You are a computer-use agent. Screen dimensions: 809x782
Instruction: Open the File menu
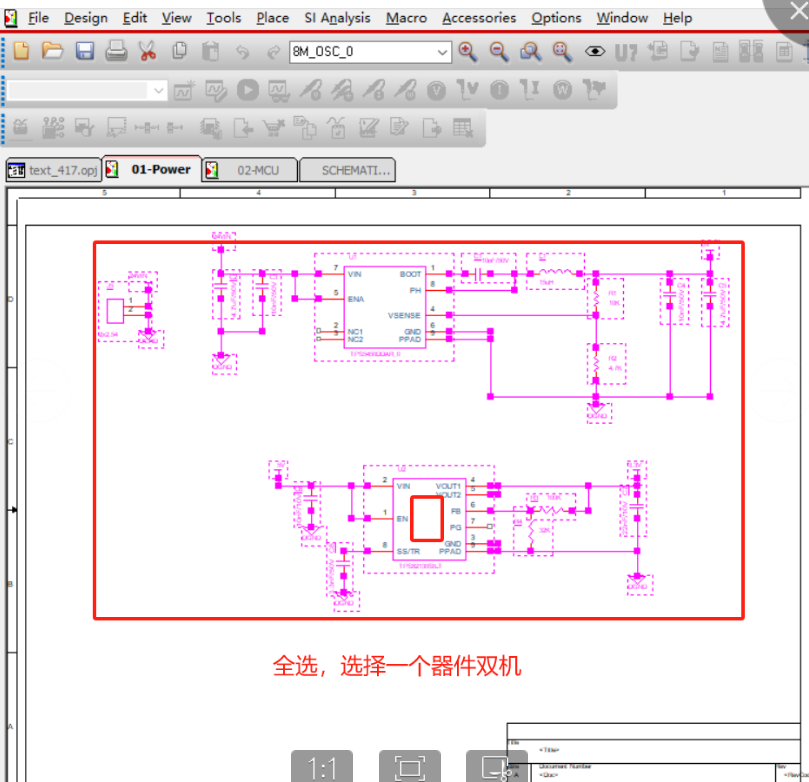pos(38,18)
